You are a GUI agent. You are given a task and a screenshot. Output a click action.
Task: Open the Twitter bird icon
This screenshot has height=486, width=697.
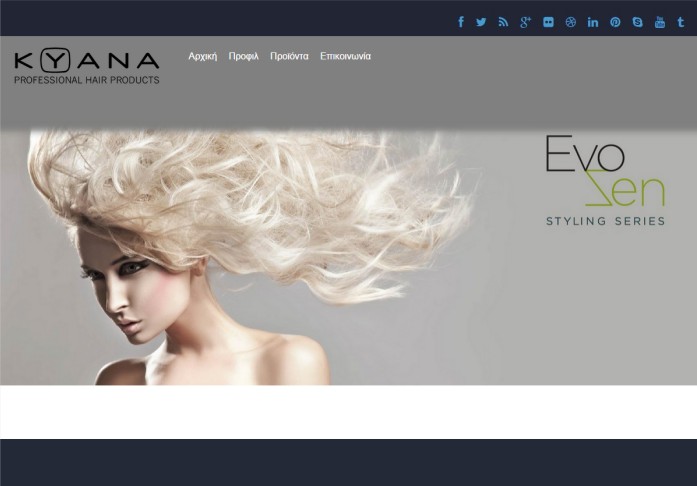pos(481,22)
